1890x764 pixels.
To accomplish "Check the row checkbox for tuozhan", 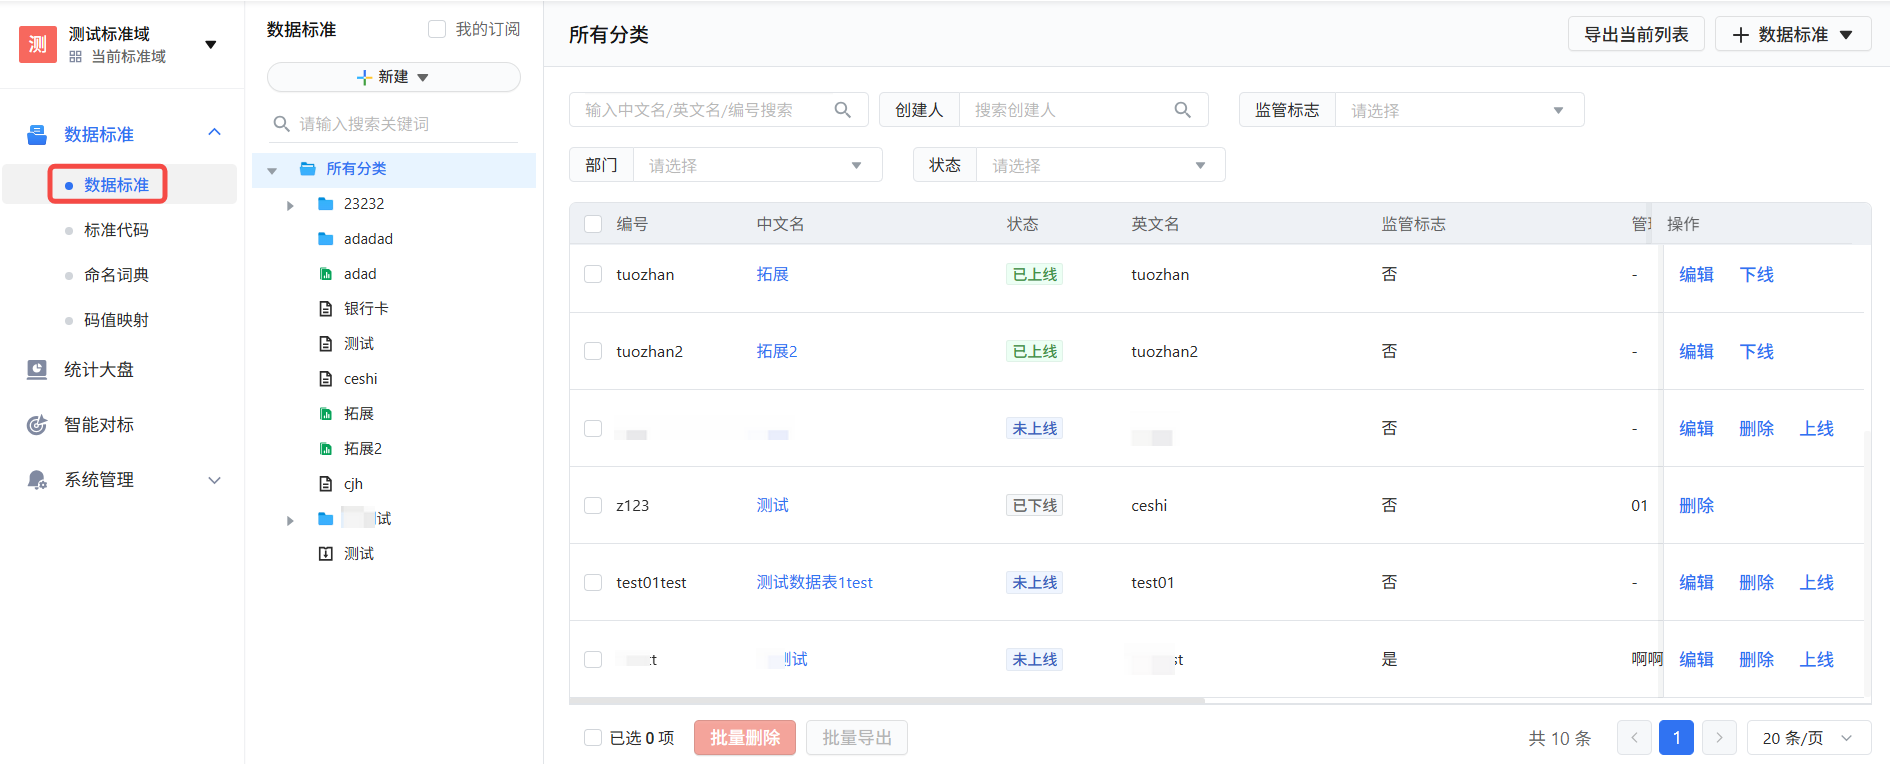I will click(593, 274).
